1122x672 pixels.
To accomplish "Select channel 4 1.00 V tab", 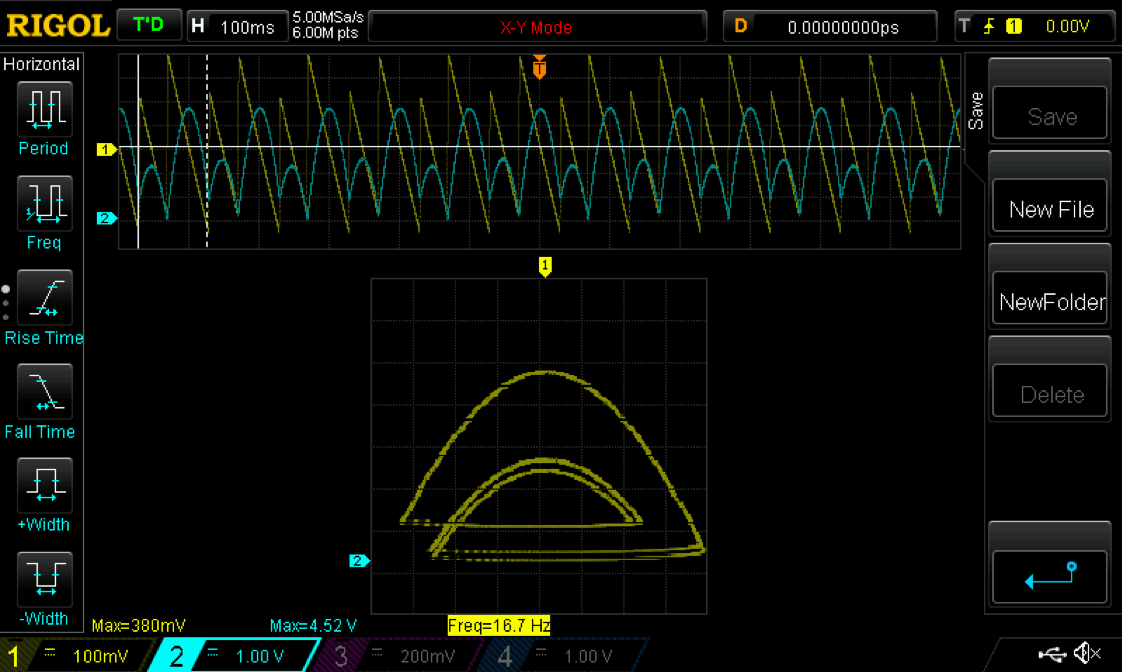I will (x=563, y=656).
